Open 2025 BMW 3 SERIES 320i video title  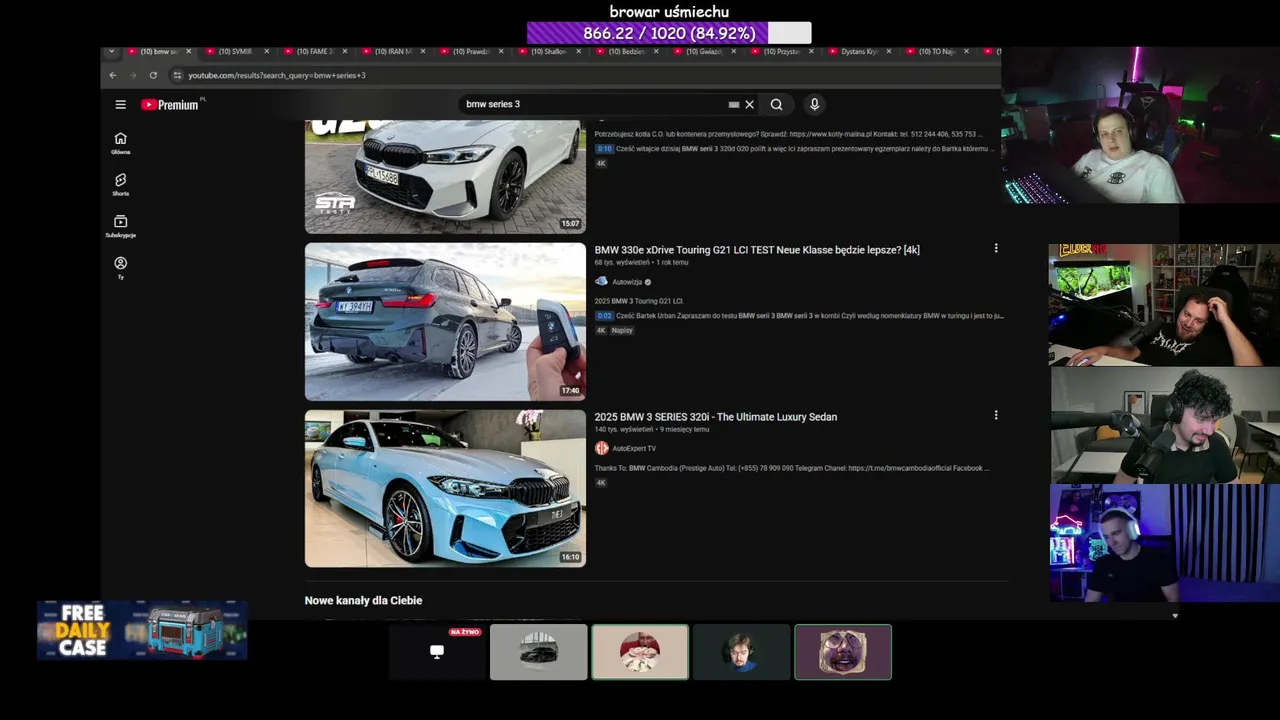coord(716,417)
